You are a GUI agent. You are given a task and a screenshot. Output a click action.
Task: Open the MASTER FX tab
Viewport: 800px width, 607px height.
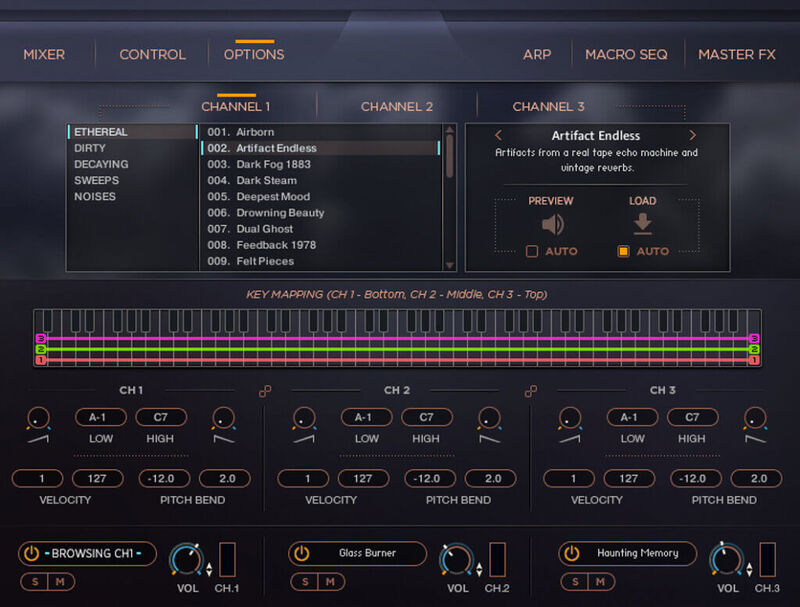pyautogui.click(x=736, y=54)
